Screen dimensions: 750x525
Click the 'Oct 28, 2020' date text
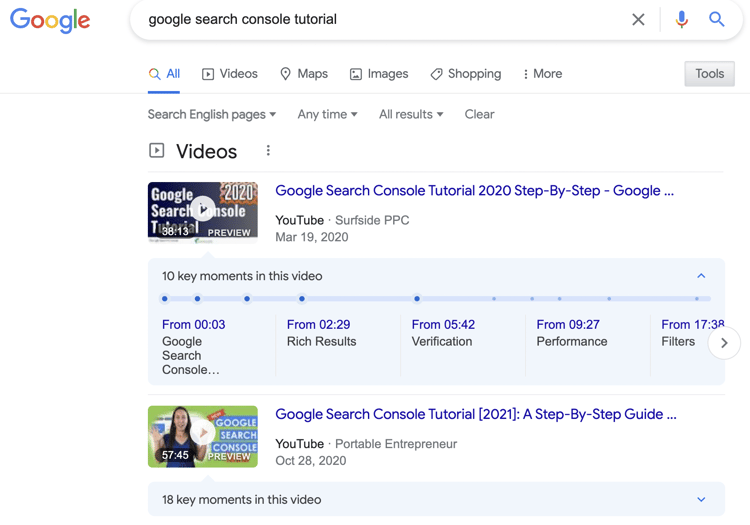pos(311,461)
